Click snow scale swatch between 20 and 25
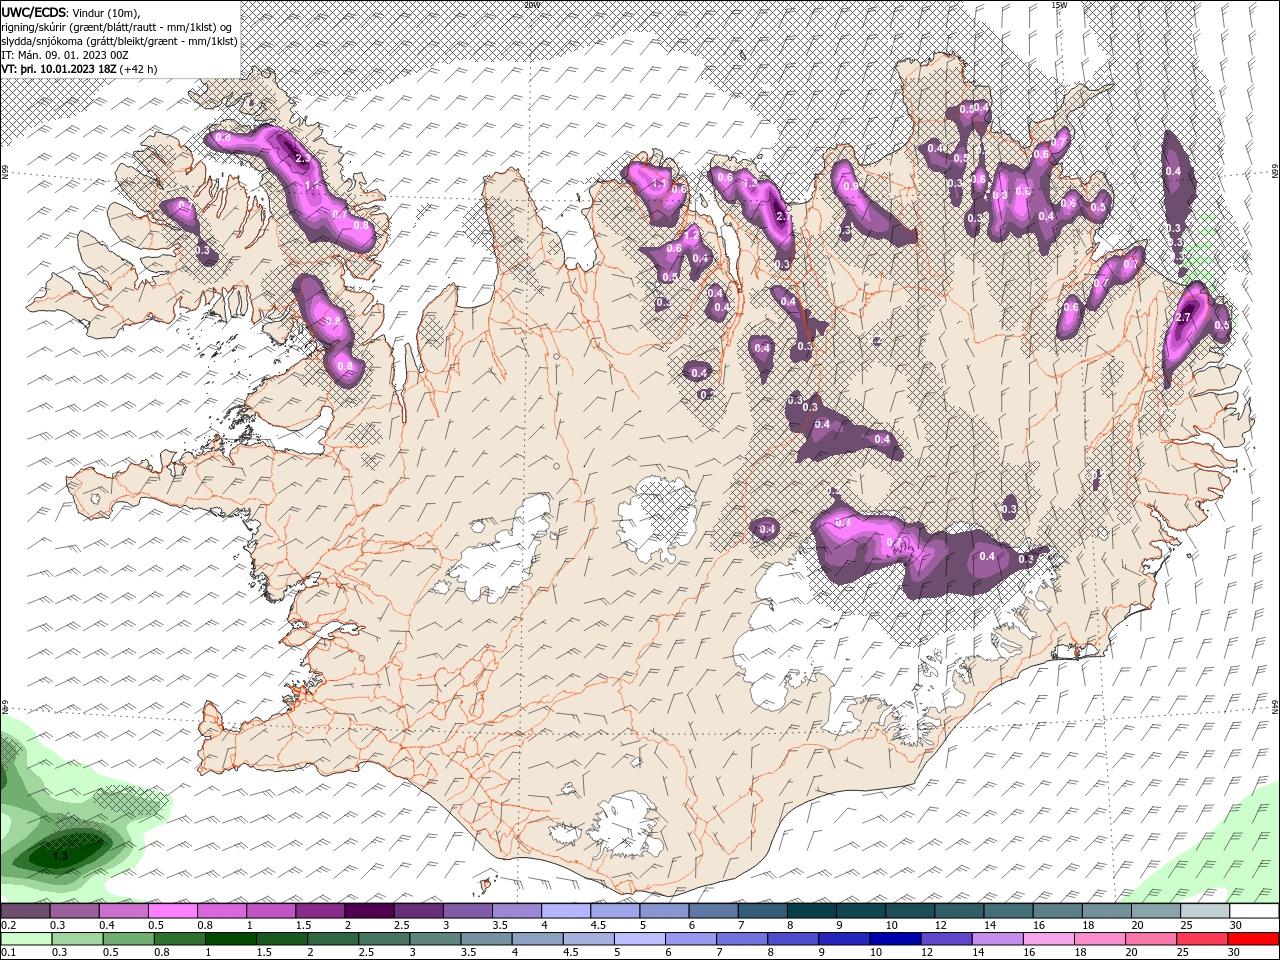 (1156, 911)
